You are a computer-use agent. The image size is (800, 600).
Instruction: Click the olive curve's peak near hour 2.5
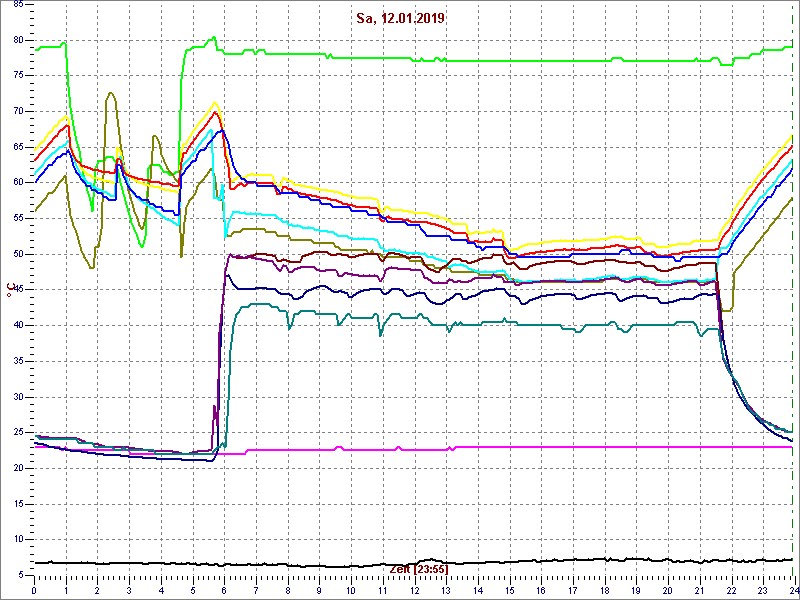111,93
